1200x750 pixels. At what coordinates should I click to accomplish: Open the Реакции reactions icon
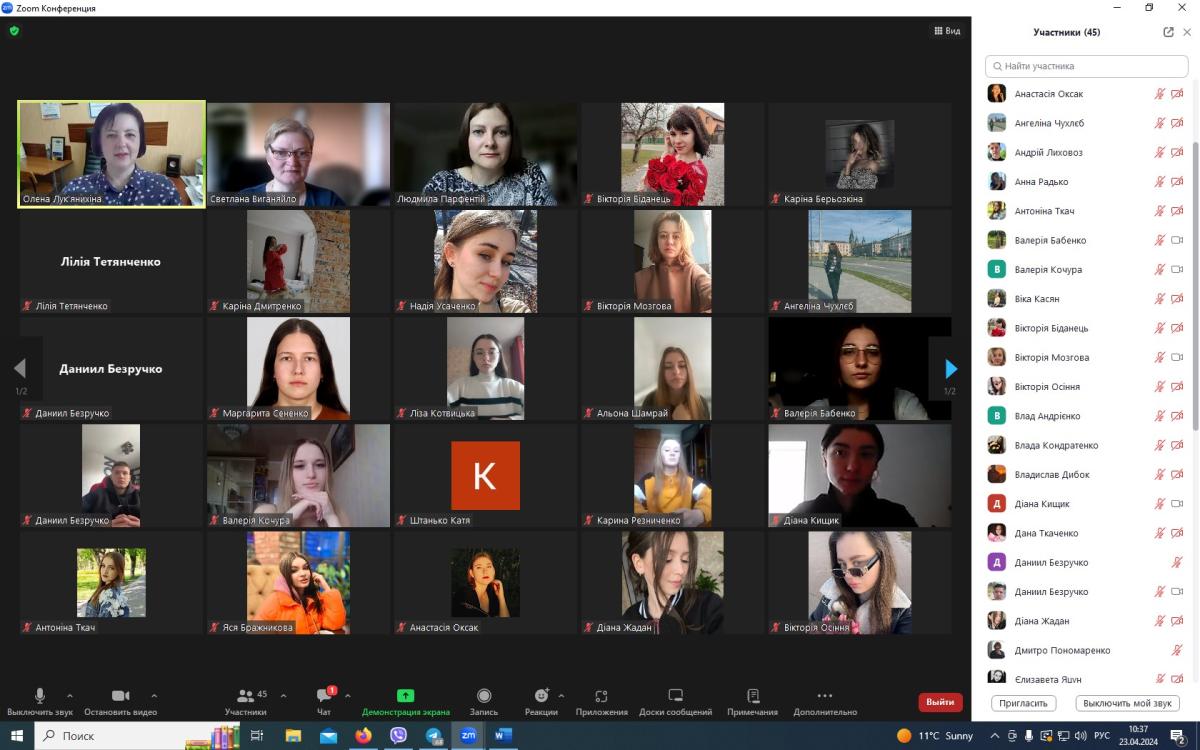[541, 696]
